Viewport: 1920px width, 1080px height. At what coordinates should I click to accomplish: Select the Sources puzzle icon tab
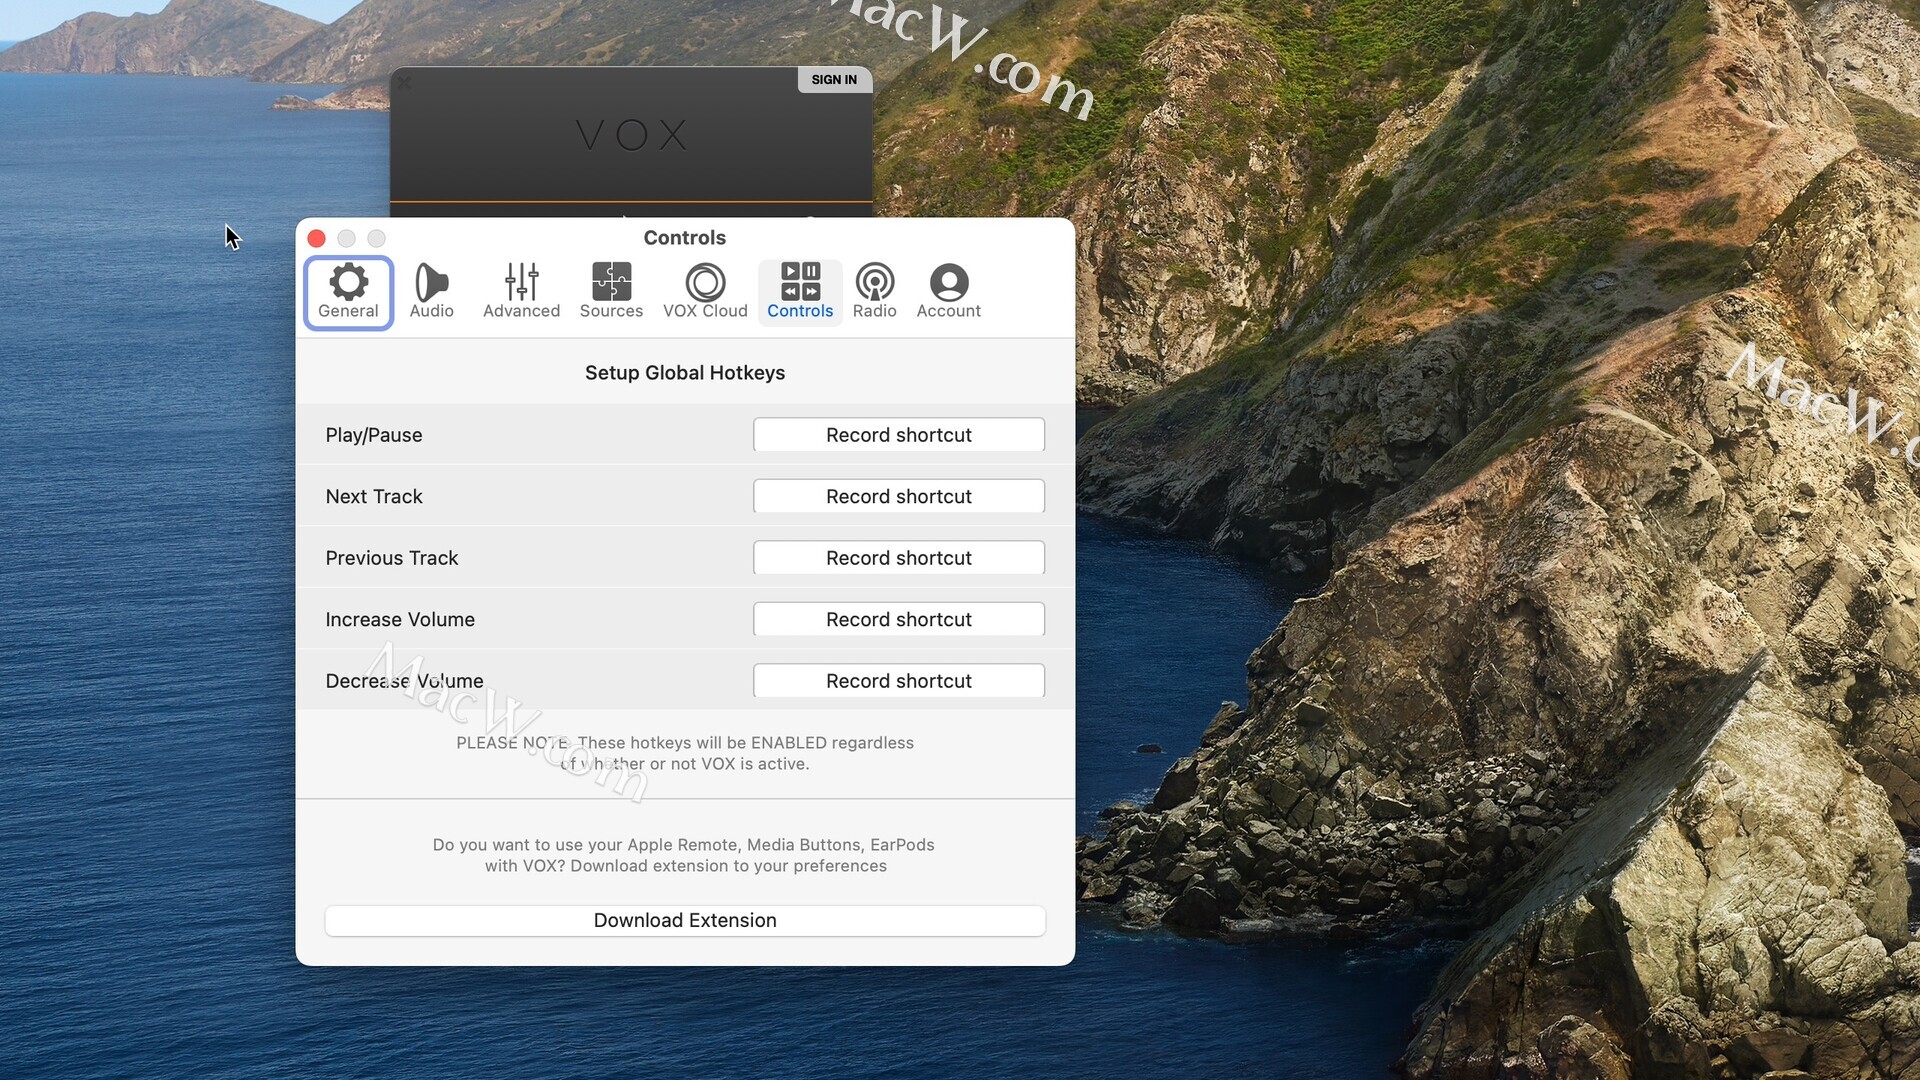pos(611,292)
